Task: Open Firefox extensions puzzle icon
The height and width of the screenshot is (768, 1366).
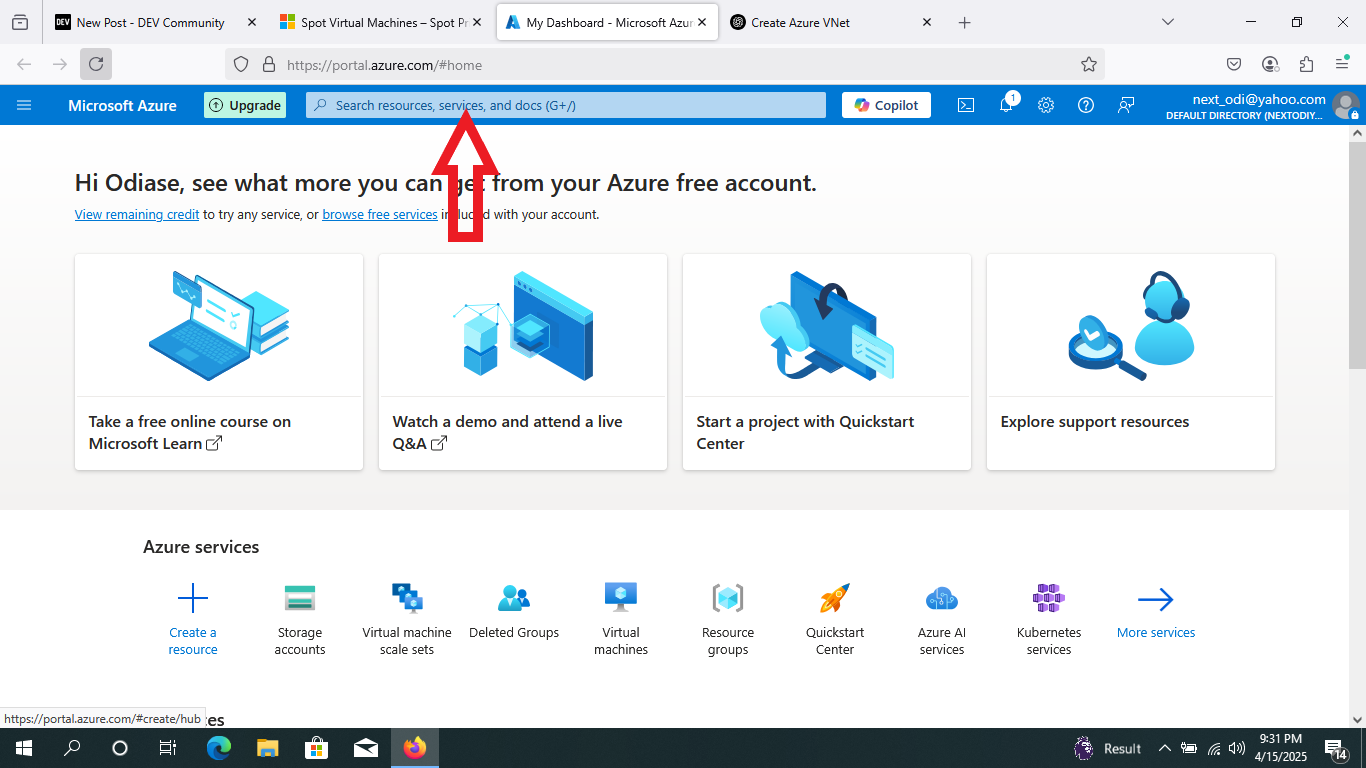Action: coord(1306,64)
